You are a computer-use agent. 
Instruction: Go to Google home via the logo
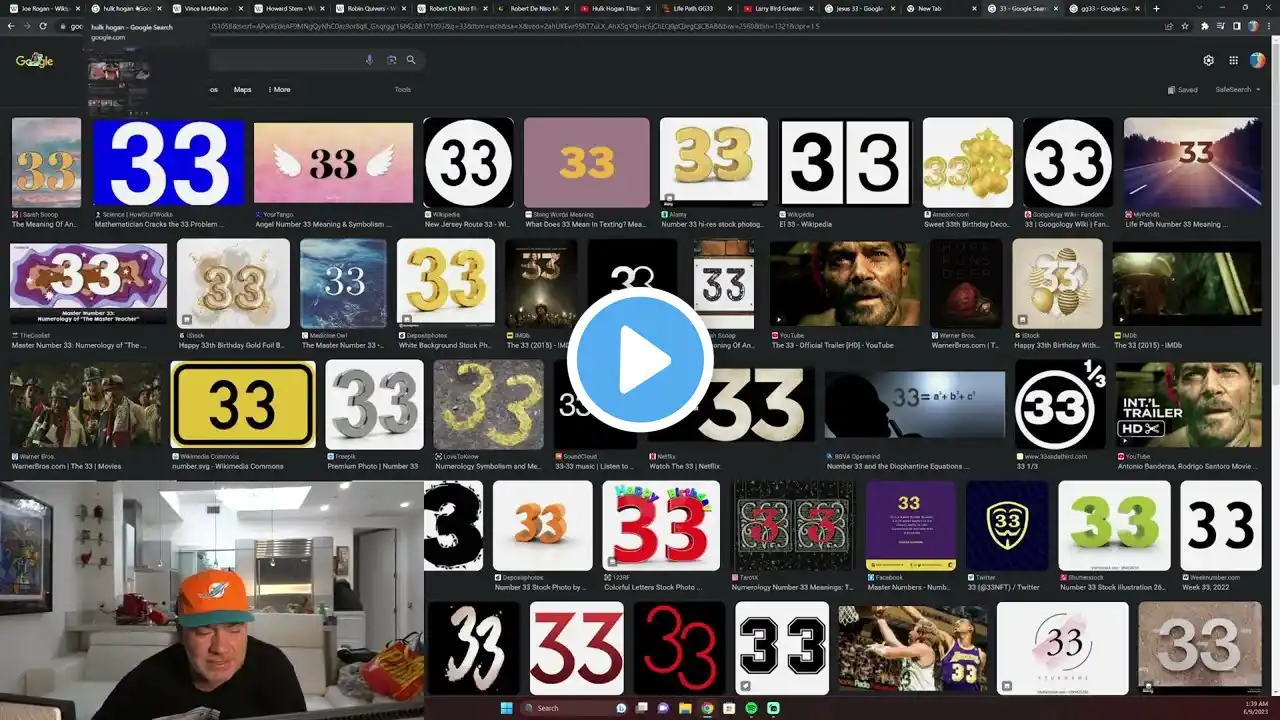tap(35, 61)
